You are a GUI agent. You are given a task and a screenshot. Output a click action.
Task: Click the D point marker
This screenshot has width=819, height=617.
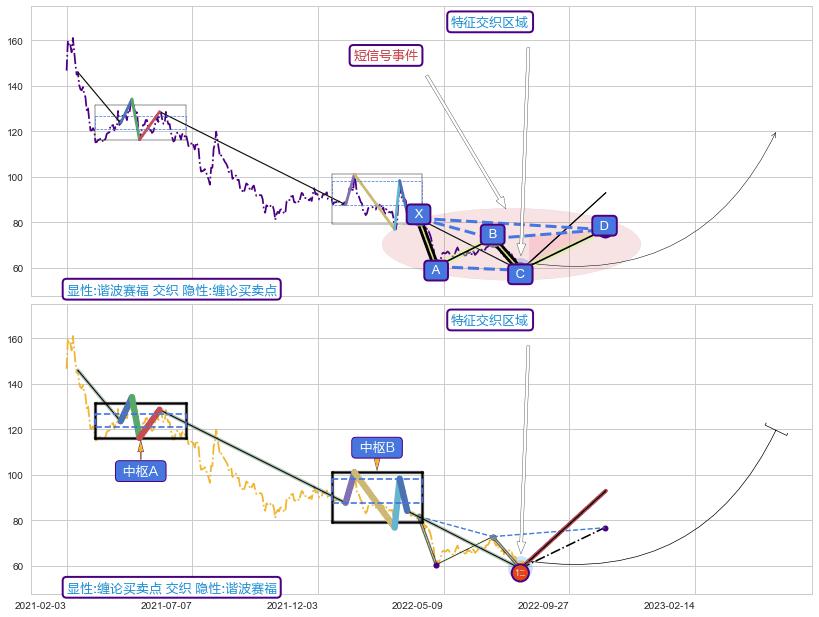pos(603,226)
